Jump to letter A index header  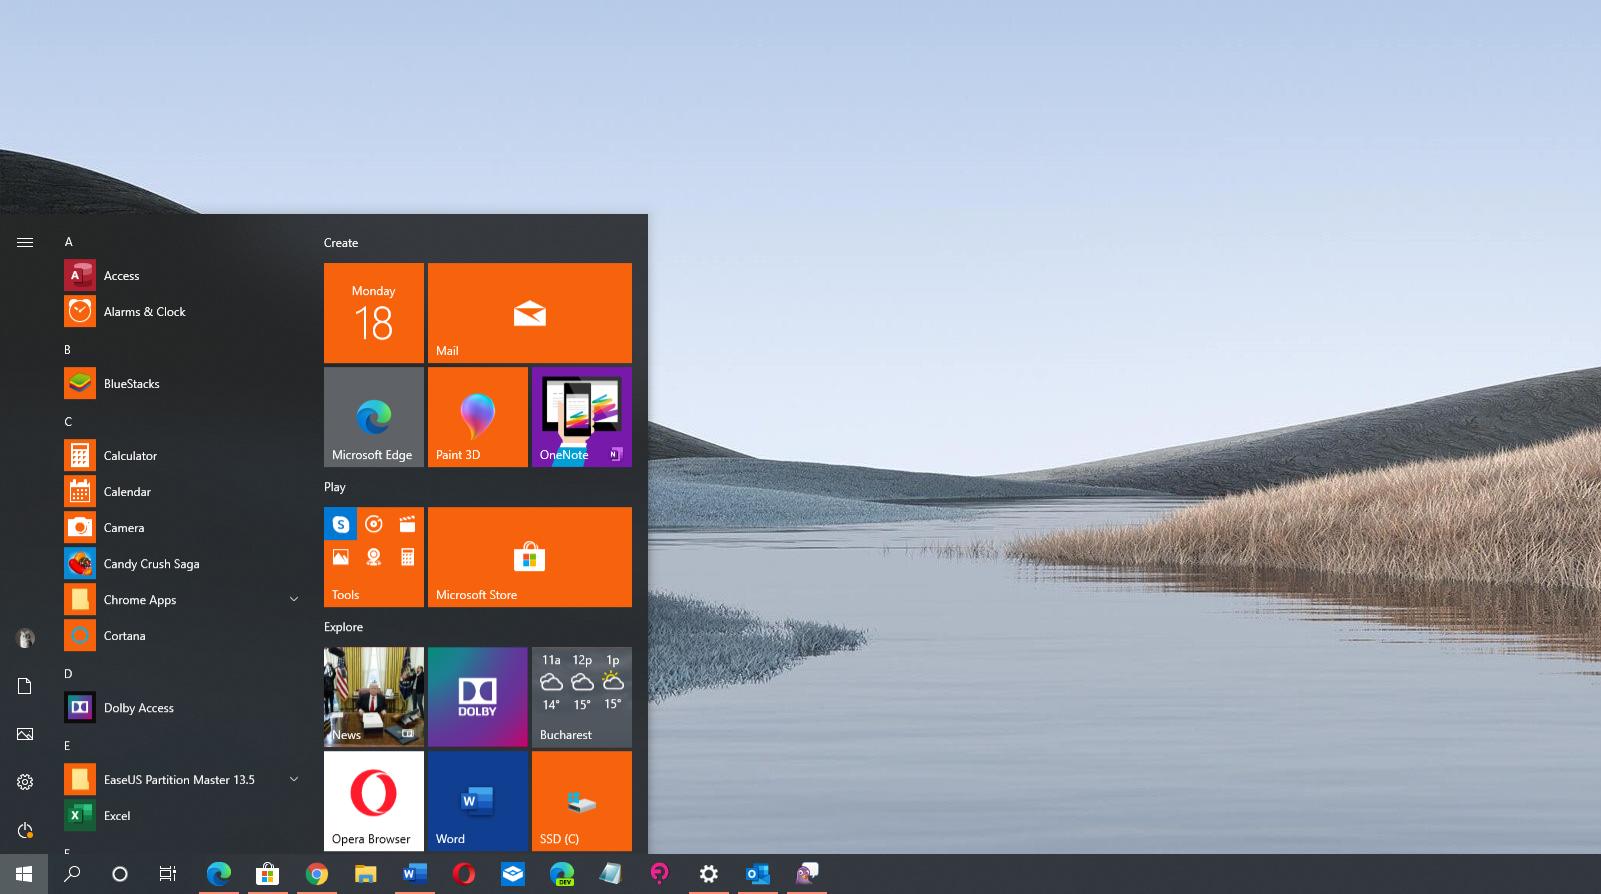point(68,242)
